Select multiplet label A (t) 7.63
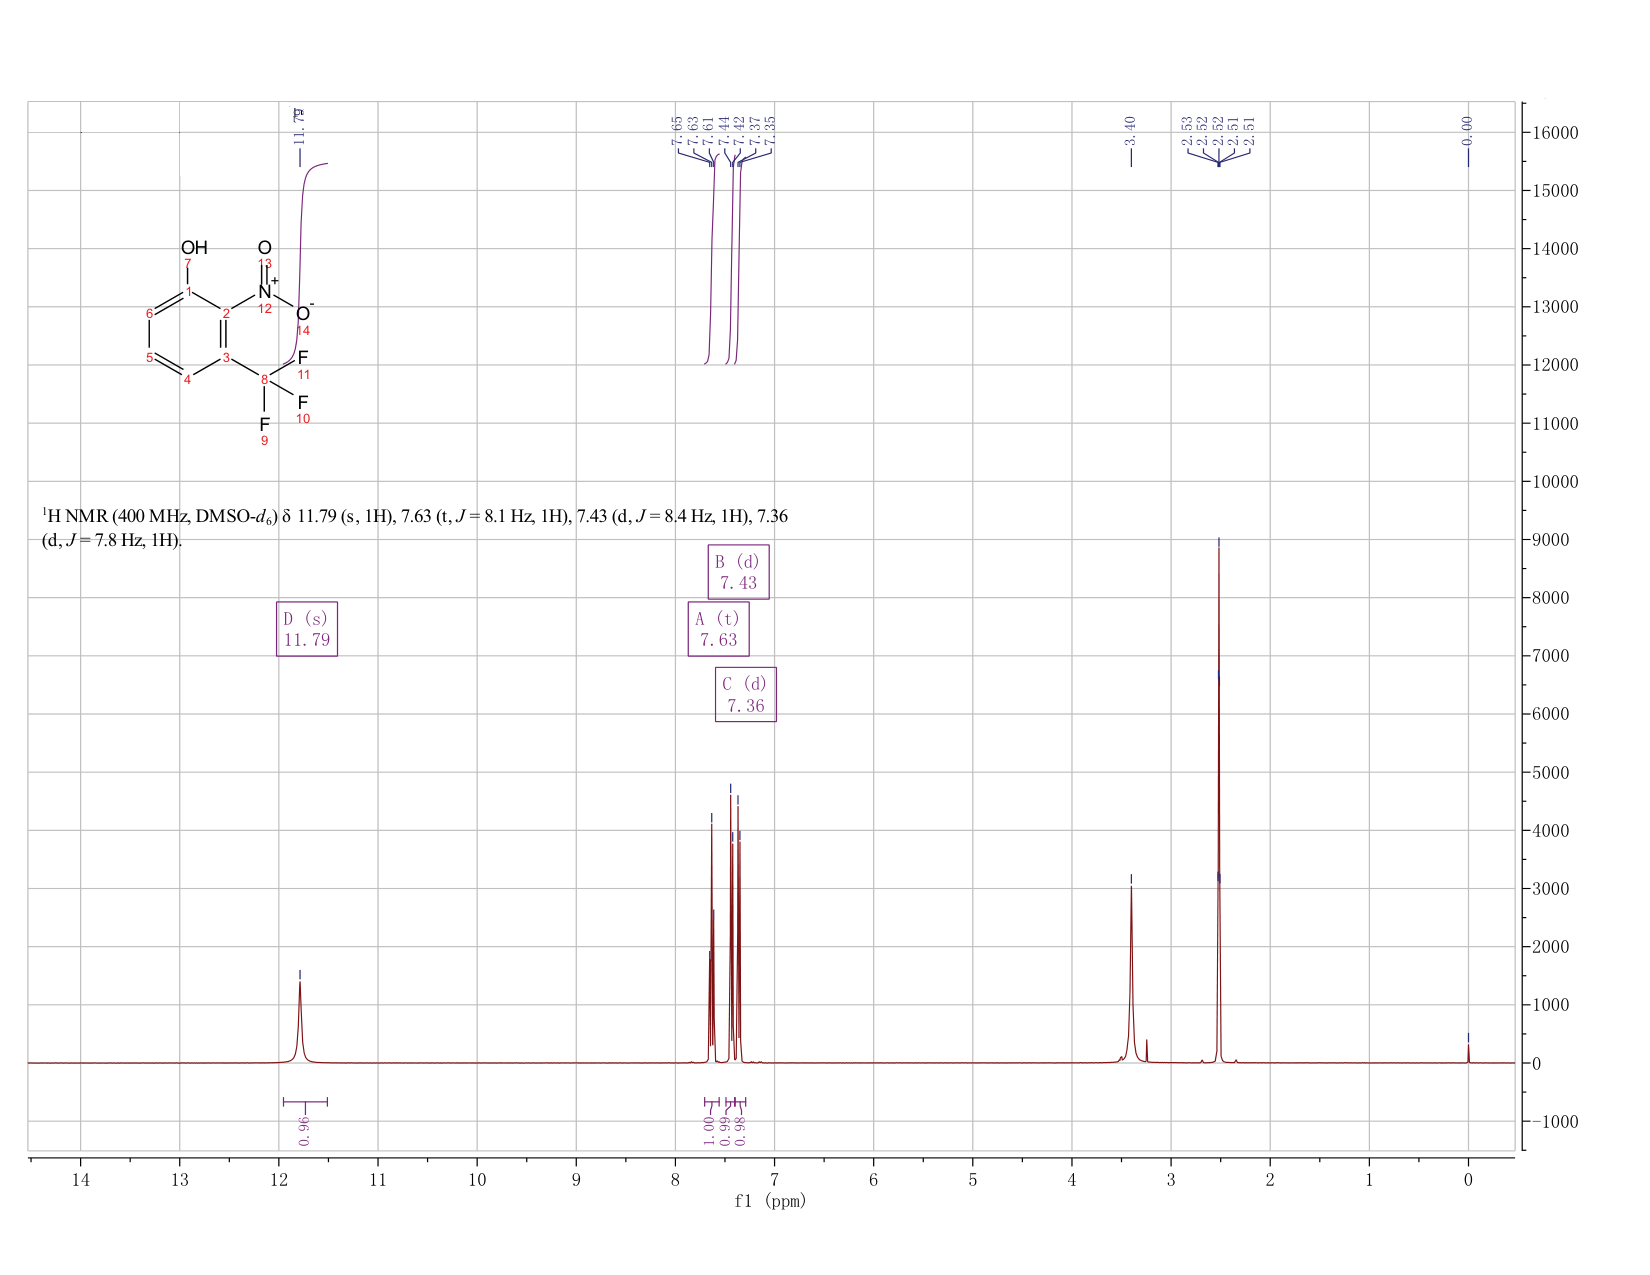Screen dimensions: 1650x1275 [719, 629]
